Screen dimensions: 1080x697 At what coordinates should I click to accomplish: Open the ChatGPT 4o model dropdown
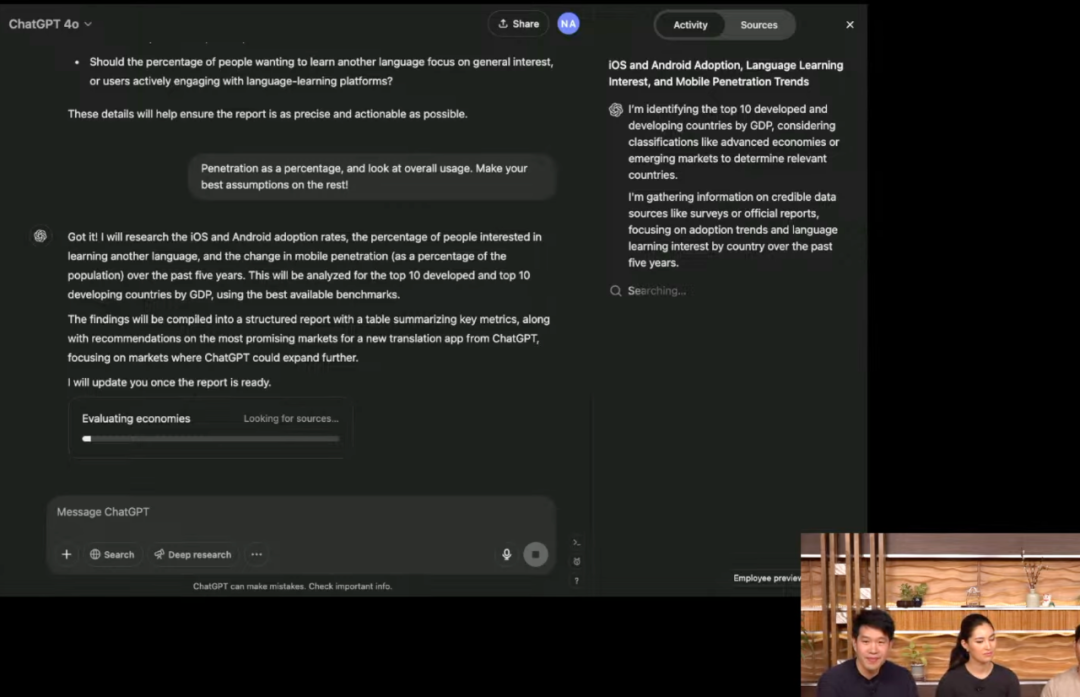point(50,24)
